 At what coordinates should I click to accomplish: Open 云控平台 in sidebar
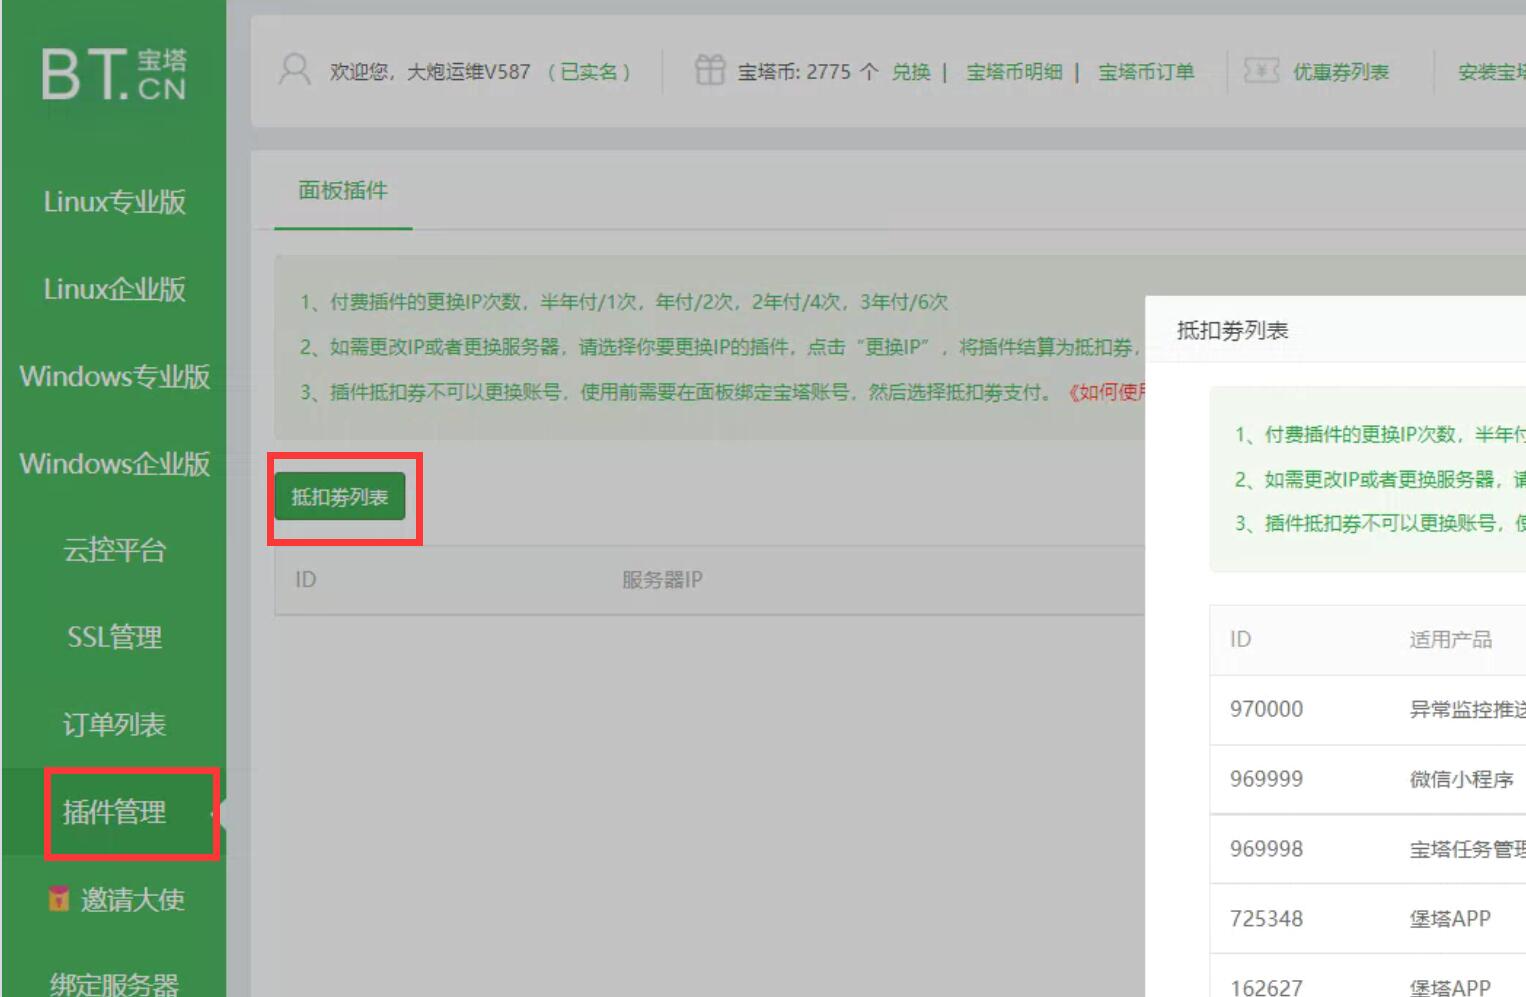[x=114, y=550]
